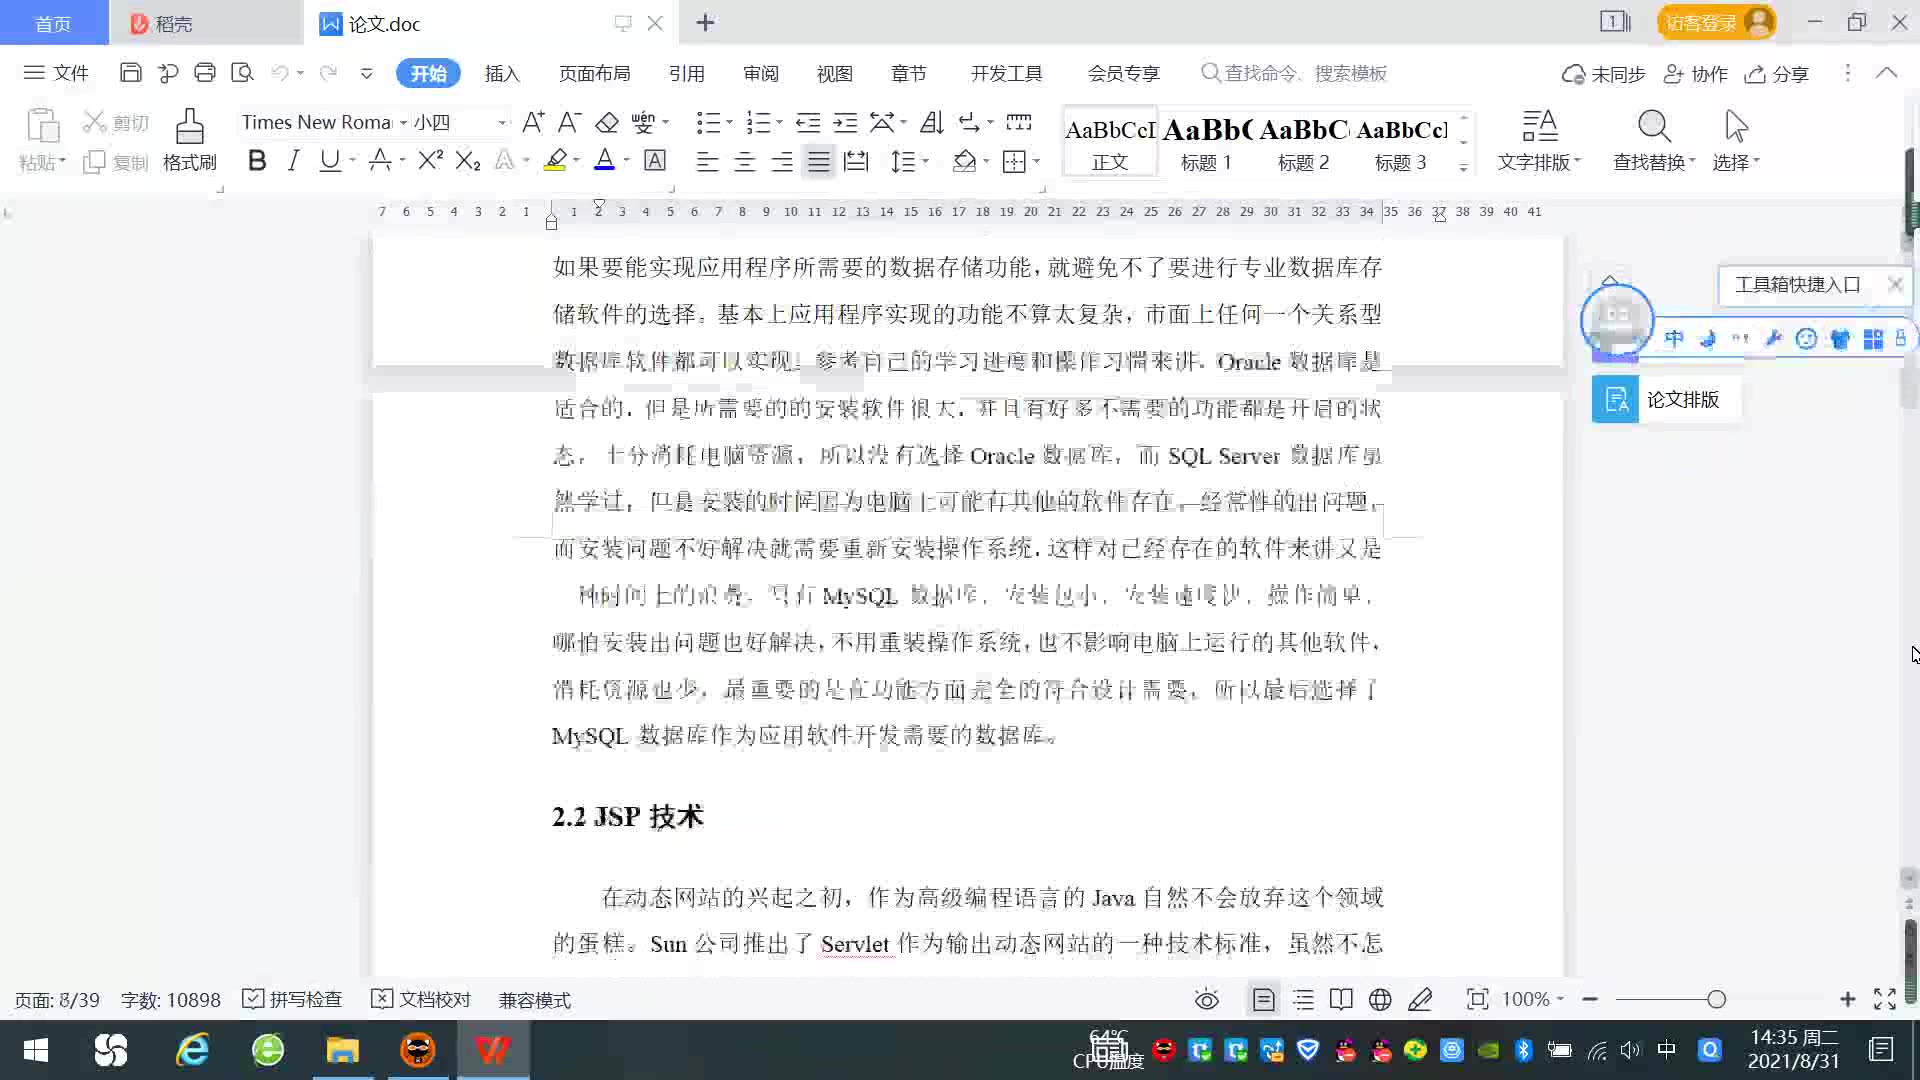Click center alignment icon
The width and height of the screenshot is (1920, 1080).
point(745,161)
